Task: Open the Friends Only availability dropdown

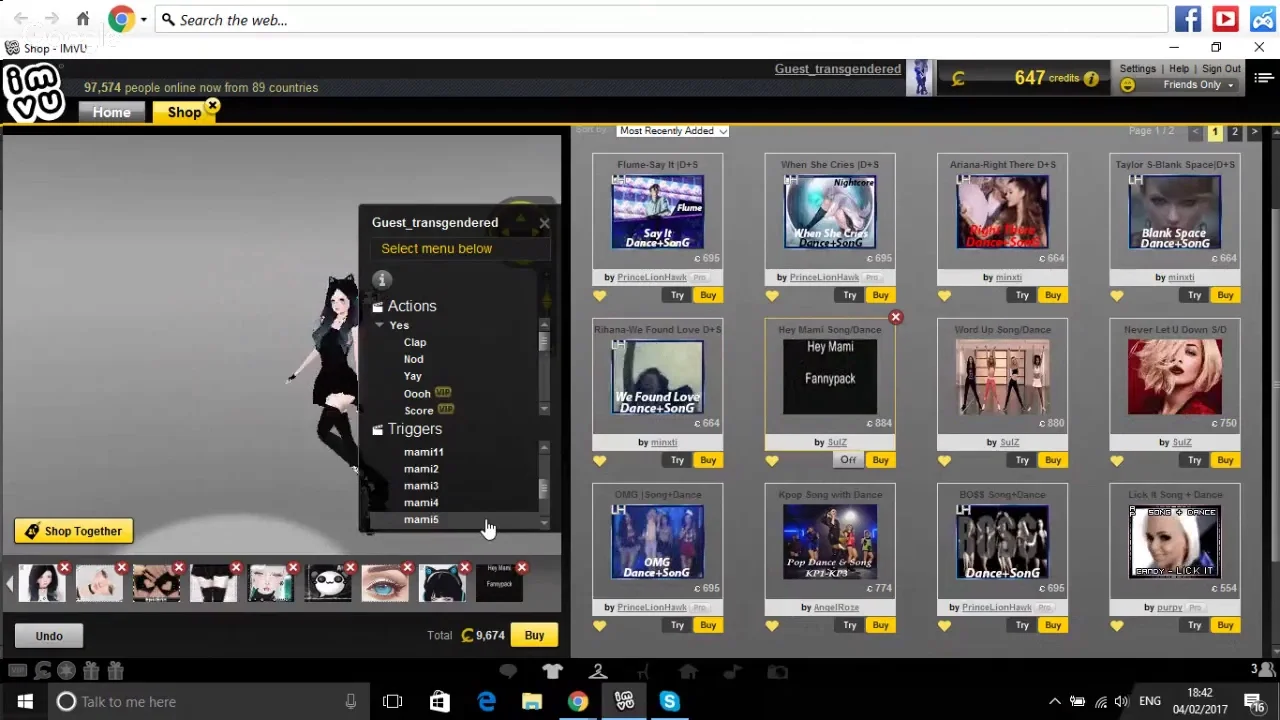Action: coord(1197,85)
